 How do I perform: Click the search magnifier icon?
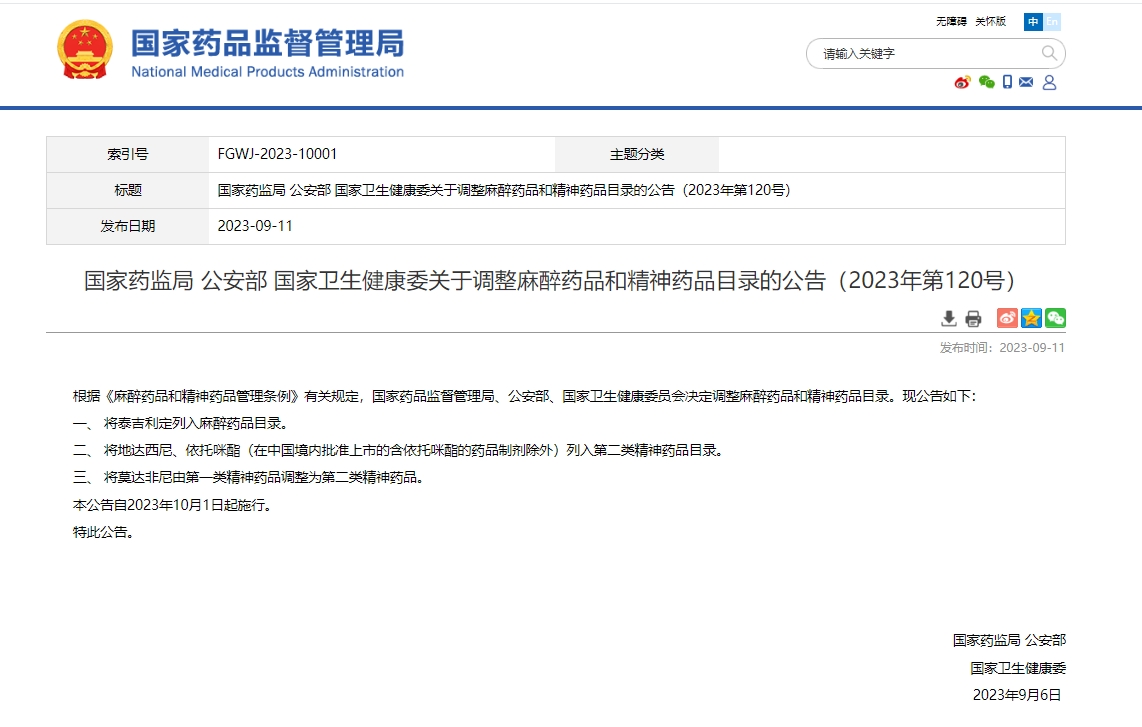click(x=1049, y=53)
